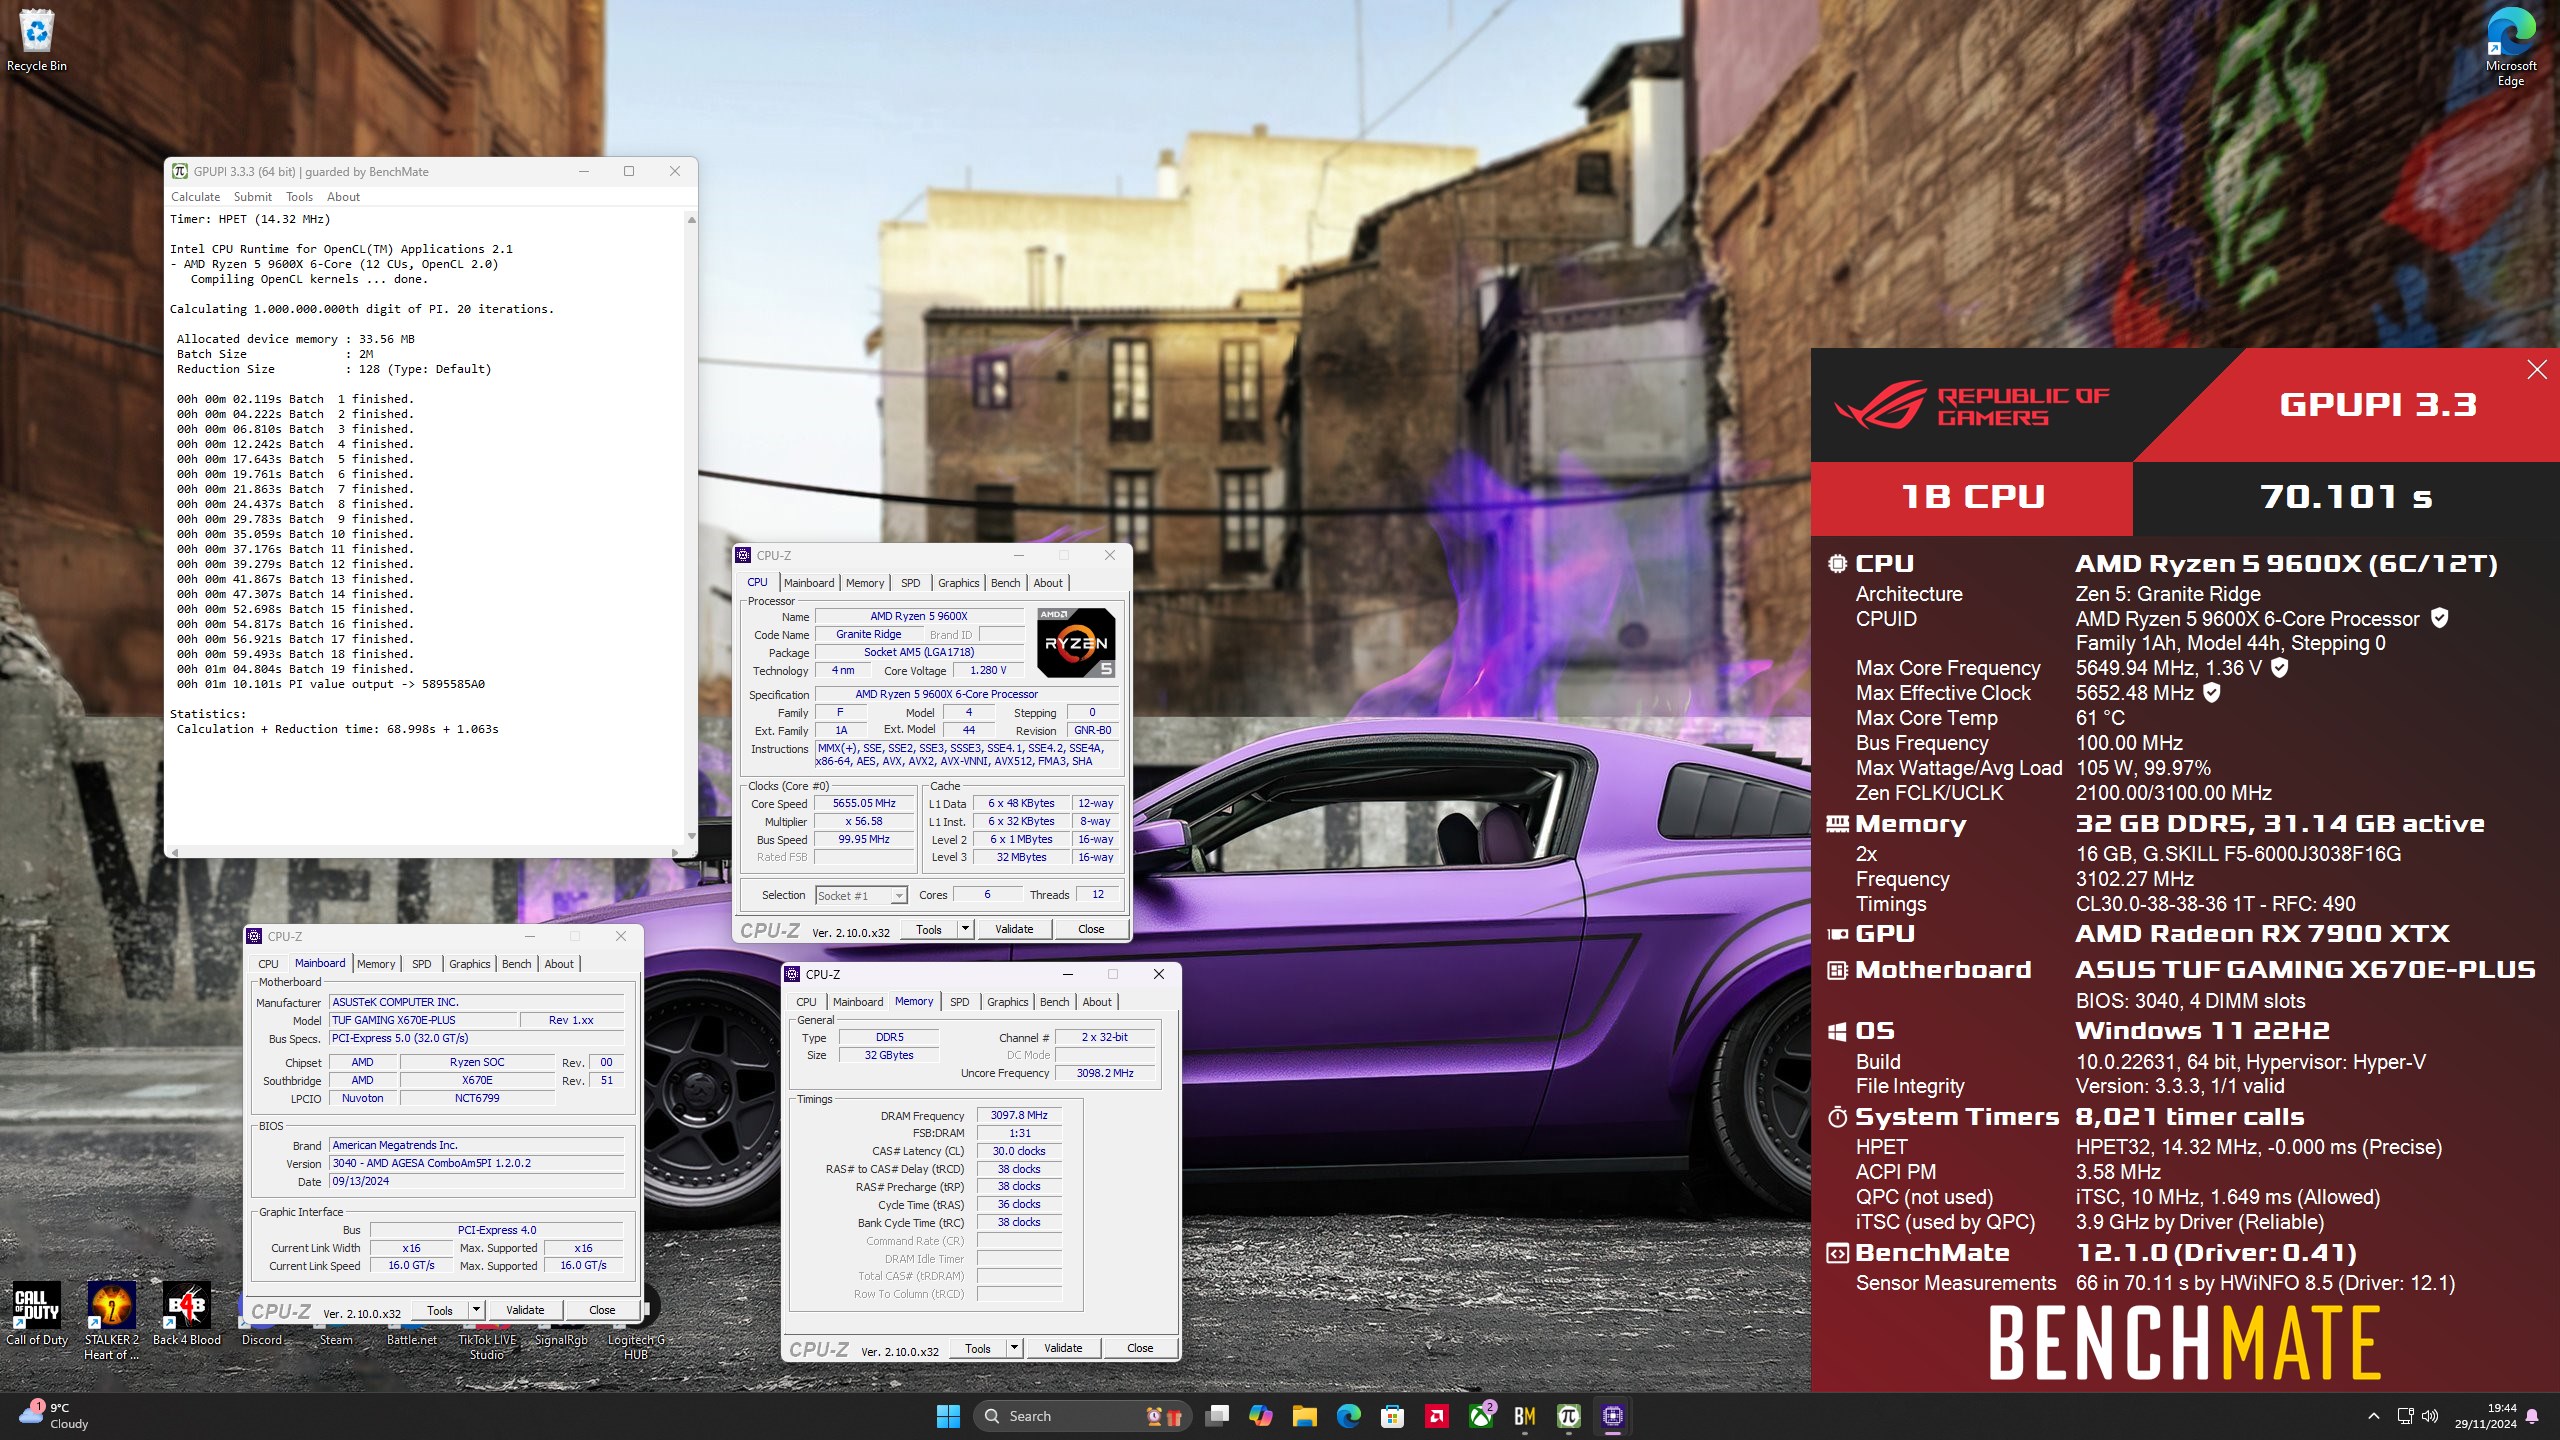The image size is (2560, 1440).
Task: Open About tab in CPU-Z Mainboard window
Action: [559, 964]
